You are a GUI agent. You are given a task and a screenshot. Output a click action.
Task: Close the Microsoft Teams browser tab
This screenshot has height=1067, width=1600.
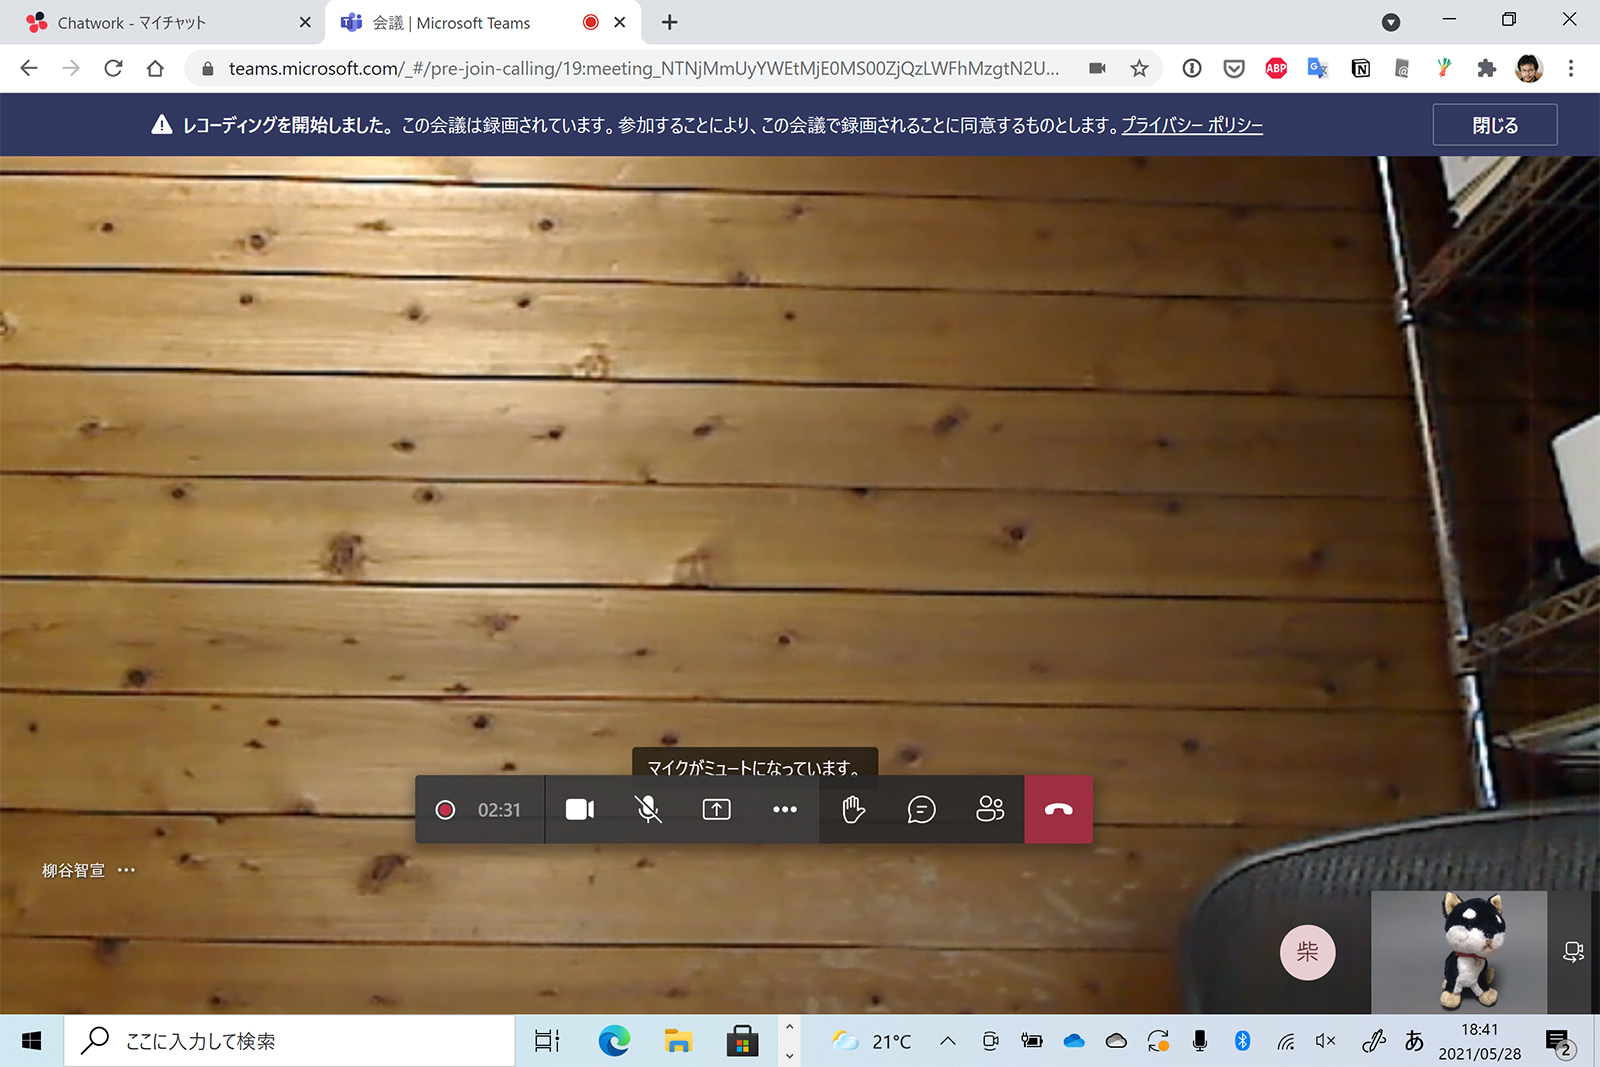620,22
